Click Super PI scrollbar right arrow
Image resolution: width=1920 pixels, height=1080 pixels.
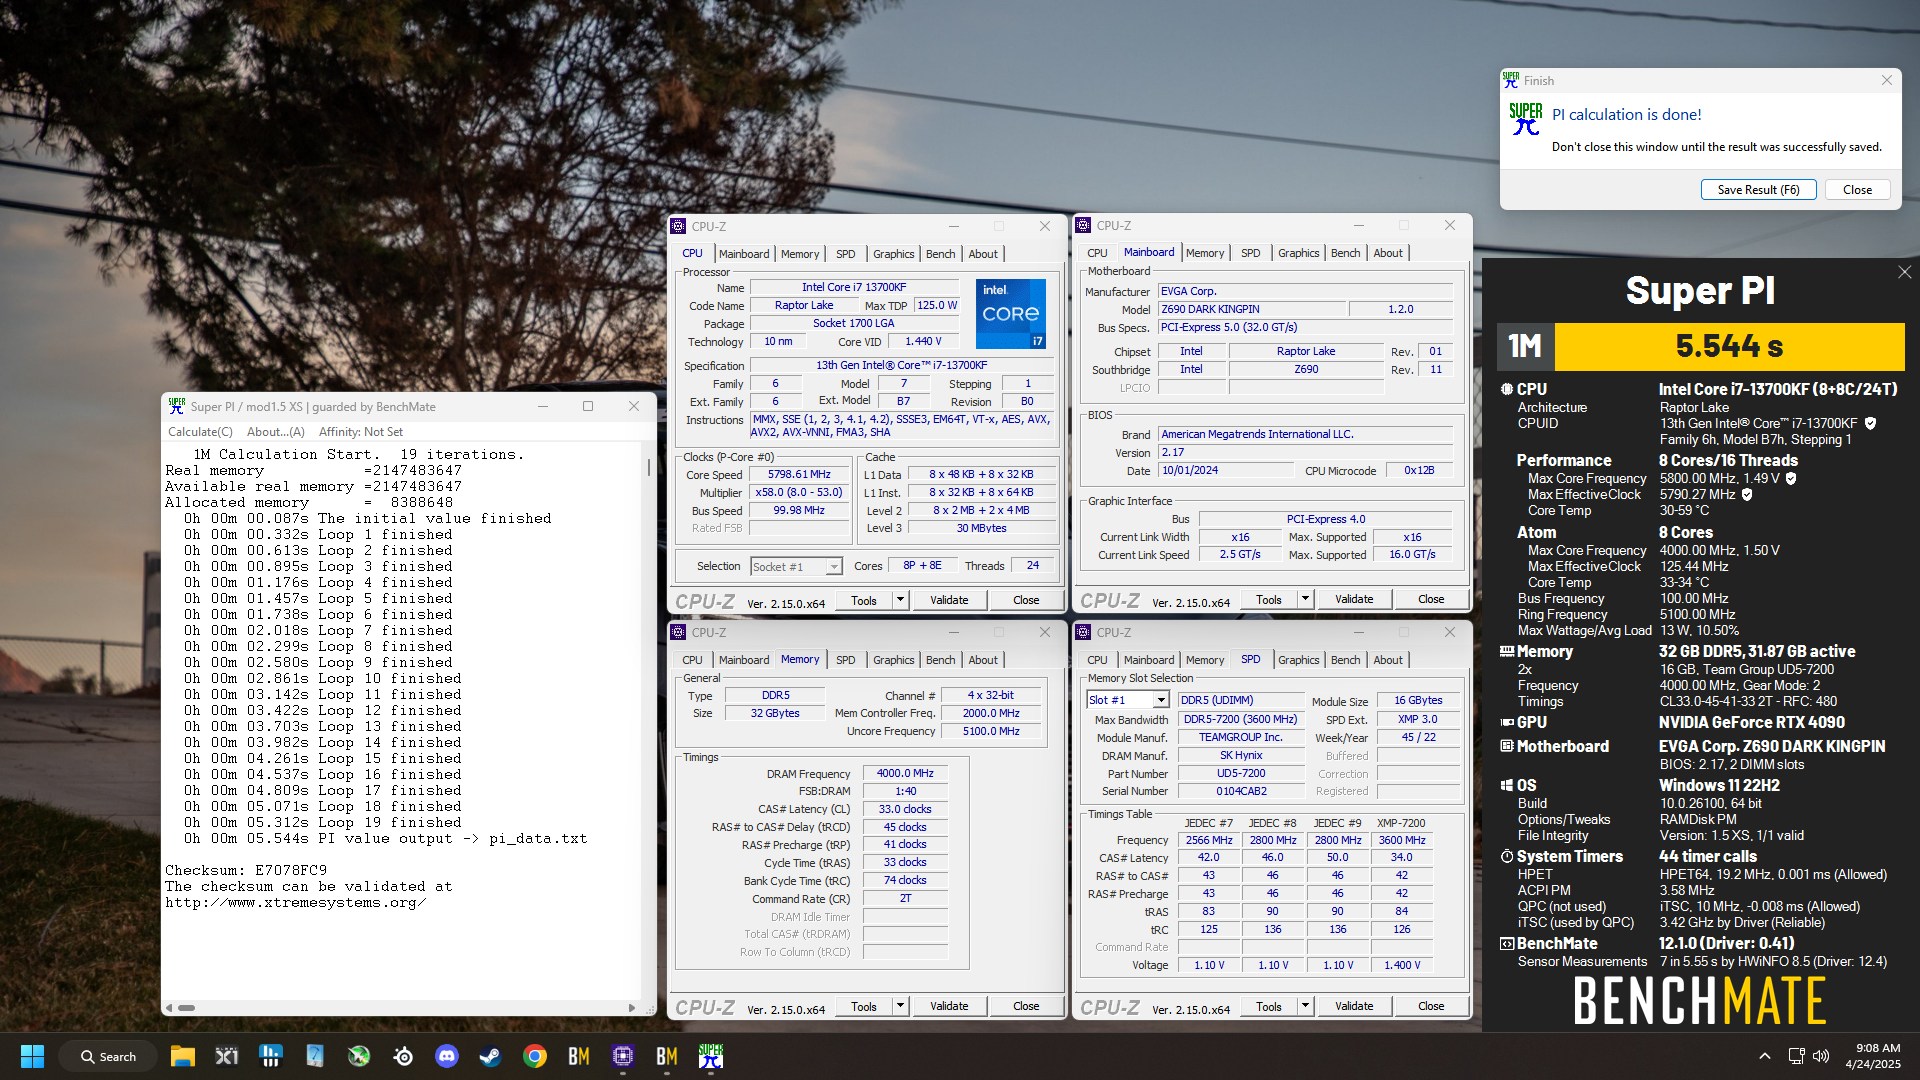click(632, 1008)
